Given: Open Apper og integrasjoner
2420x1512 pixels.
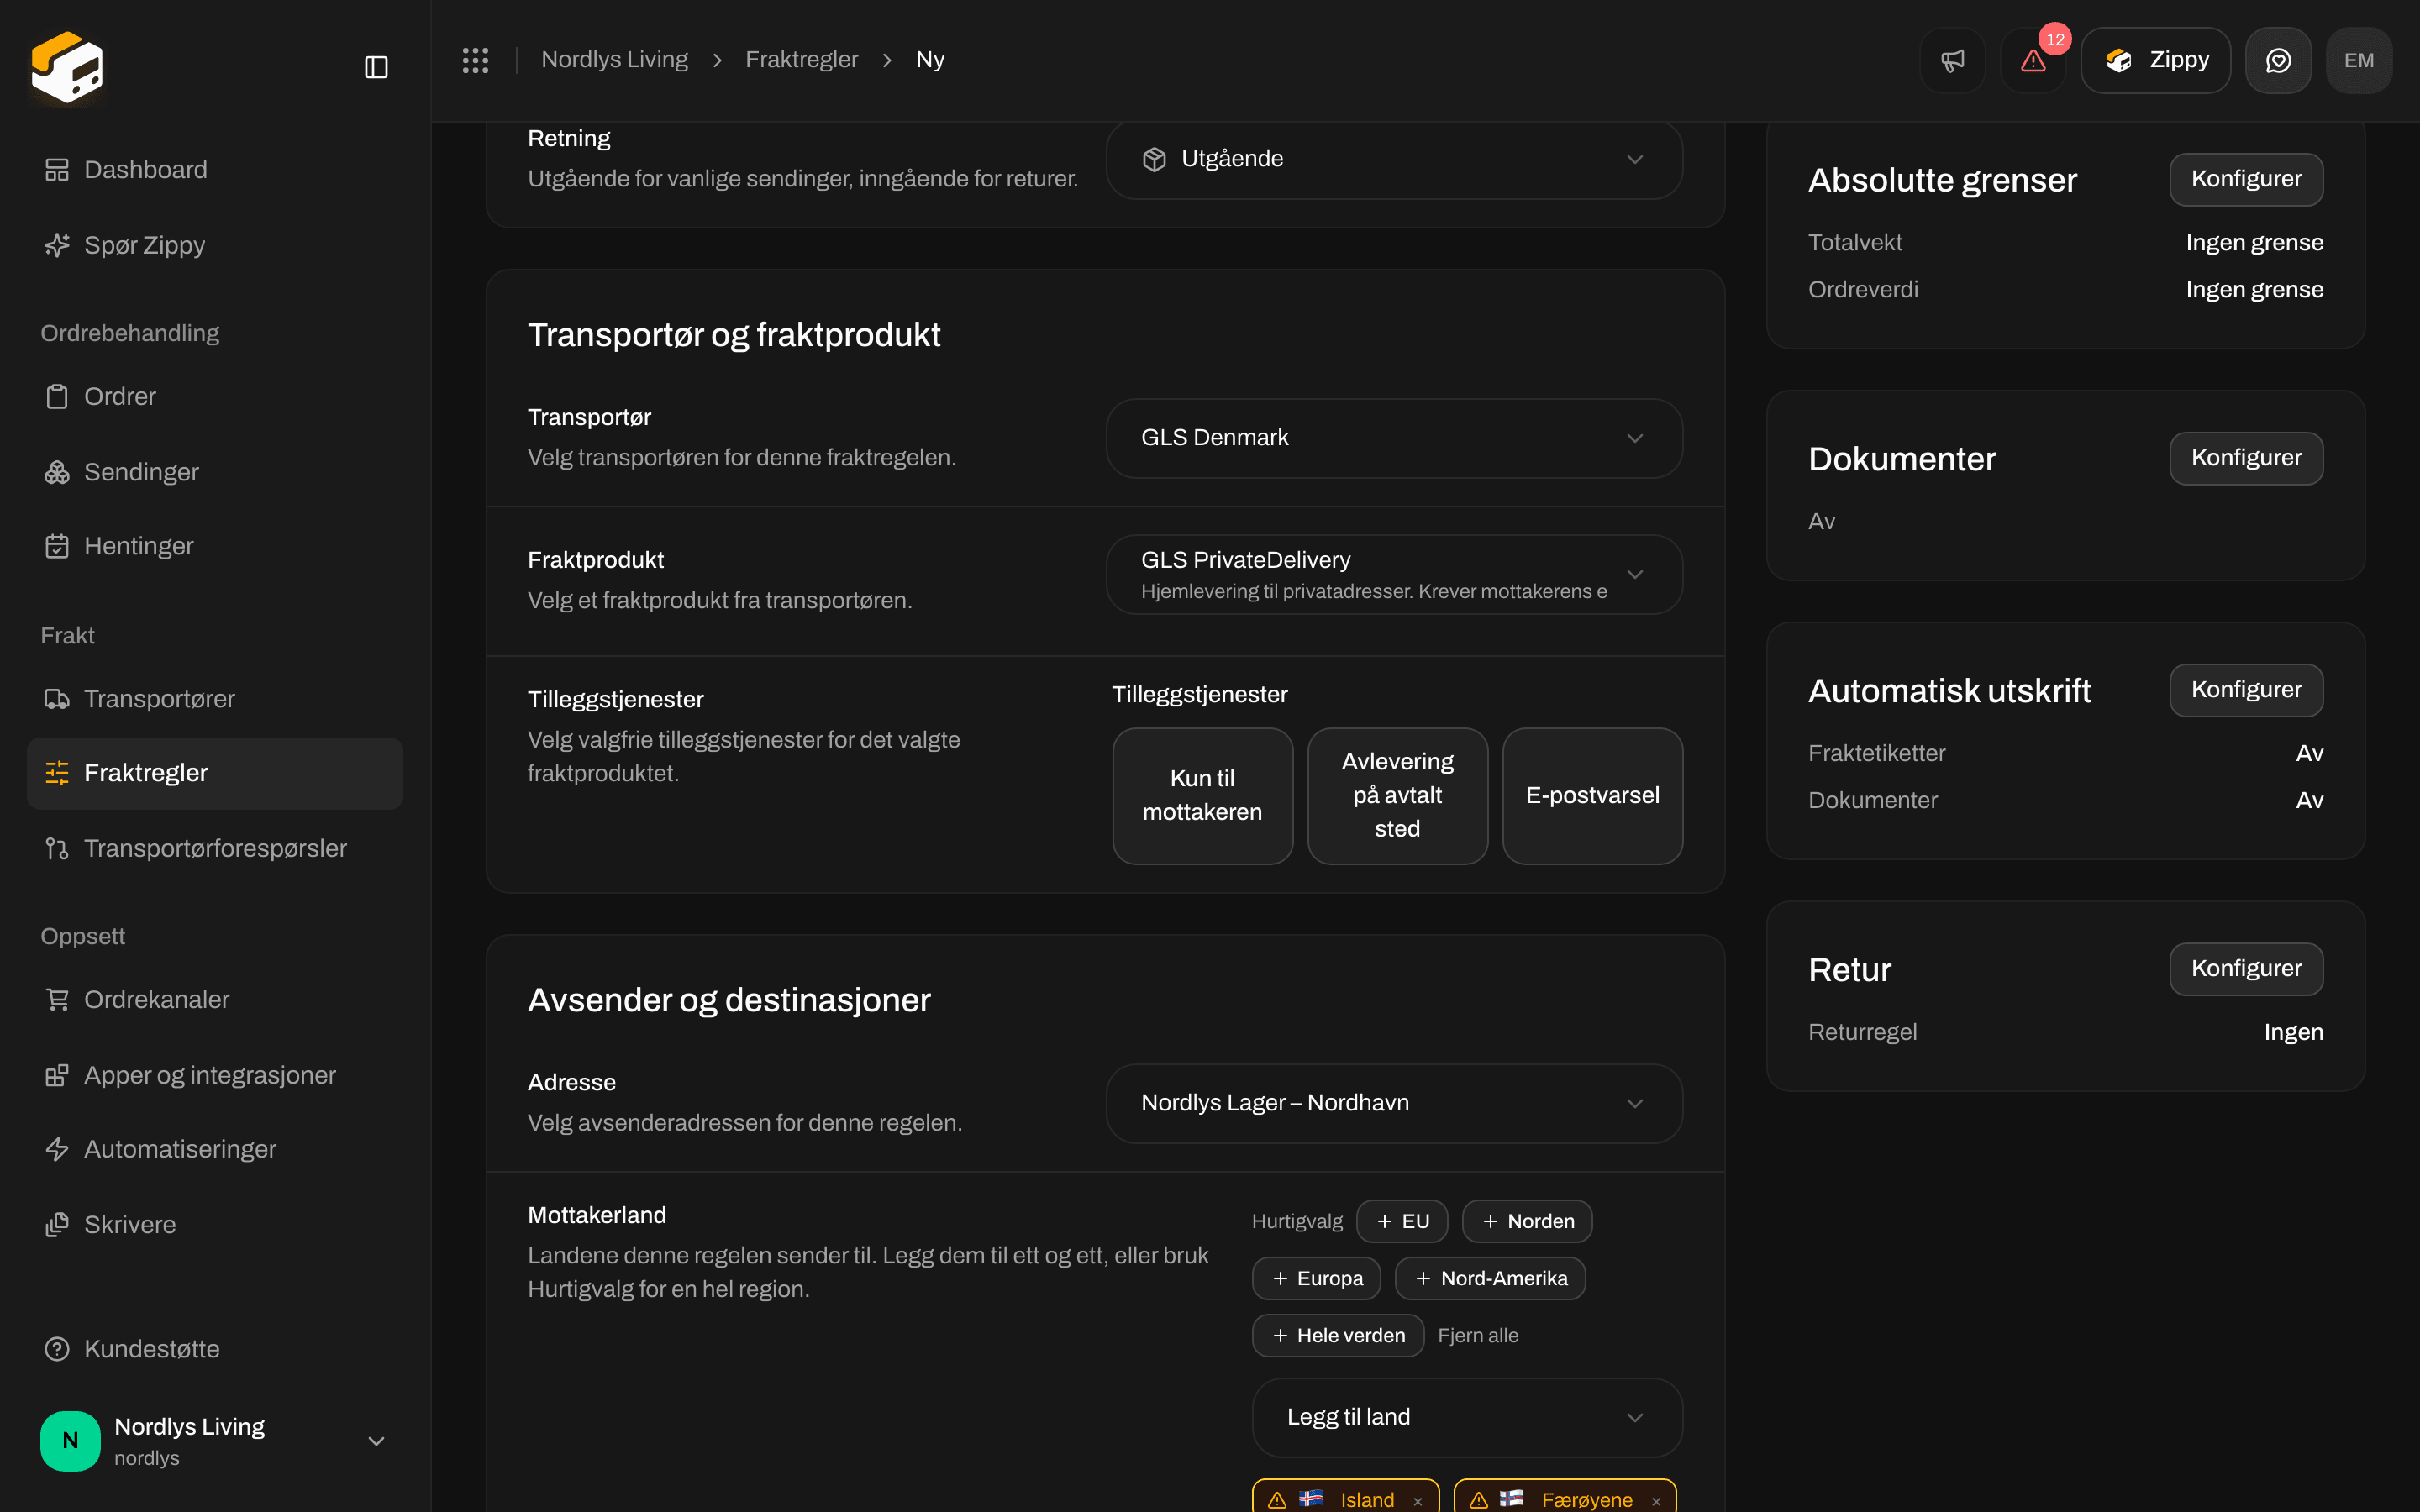Looking at the screenshot, I should [215, 1075].
